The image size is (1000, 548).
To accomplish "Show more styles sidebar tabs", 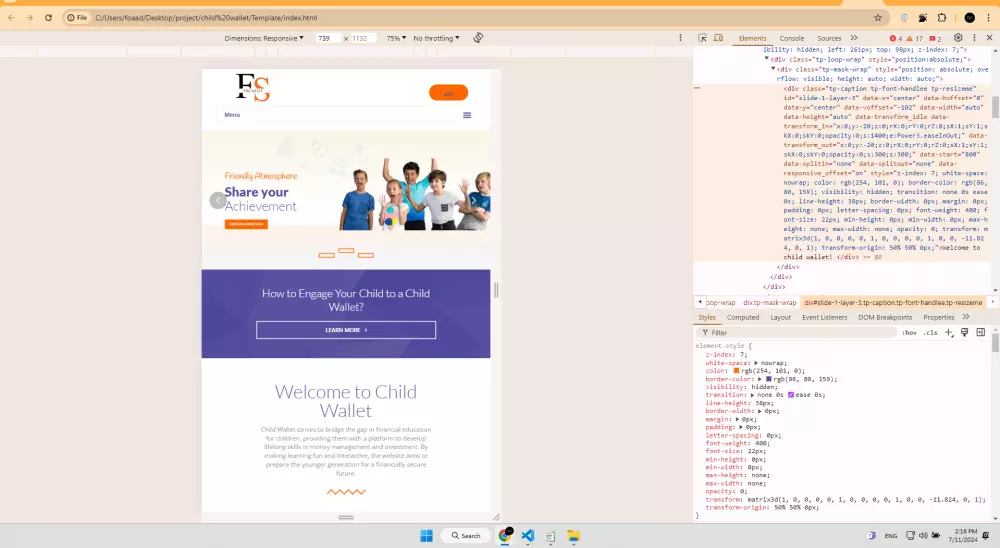I will tap(966, 317).
